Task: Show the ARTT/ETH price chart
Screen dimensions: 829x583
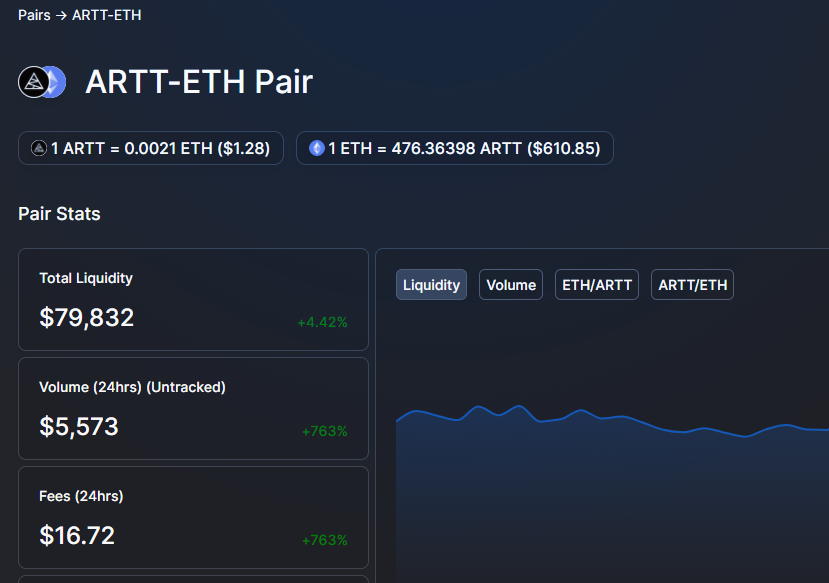Action: click(693, 285)
